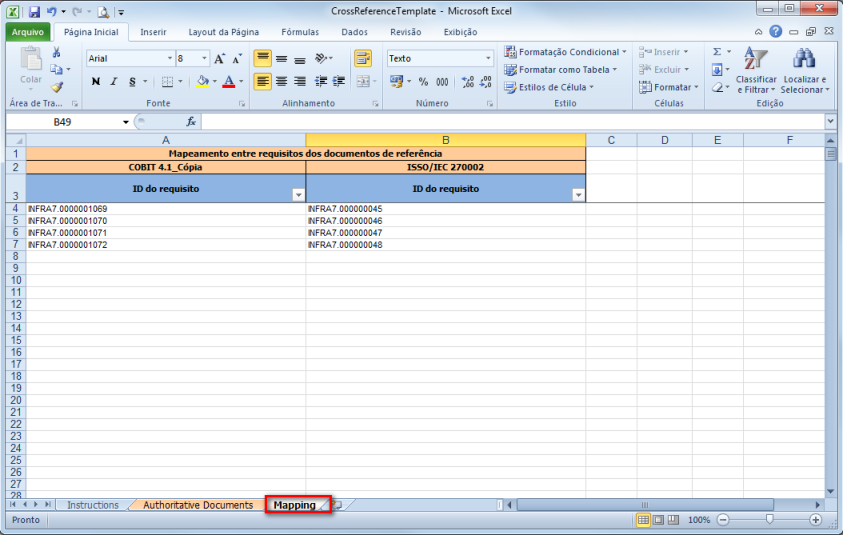Open the Authoritative Documents sheet tab
The width and height of the screenshot is (843, 535).
click(x=198, y=505)
